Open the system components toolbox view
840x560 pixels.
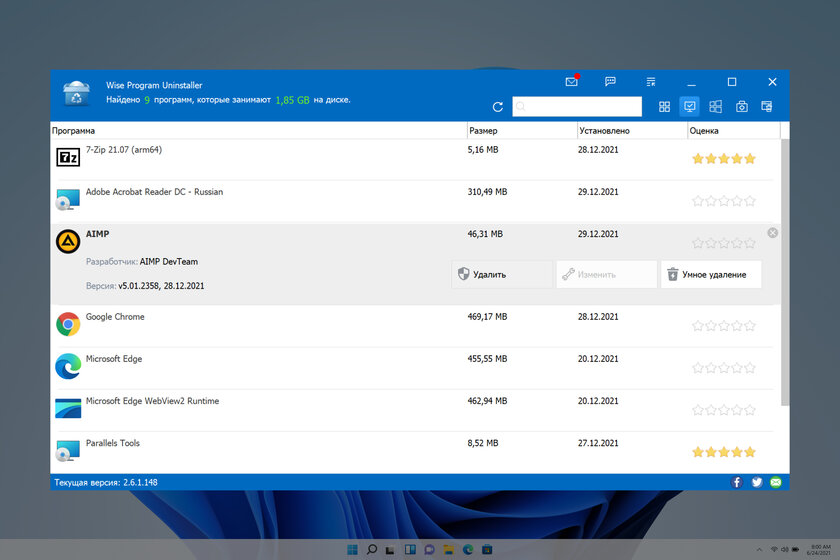[741, 107]
